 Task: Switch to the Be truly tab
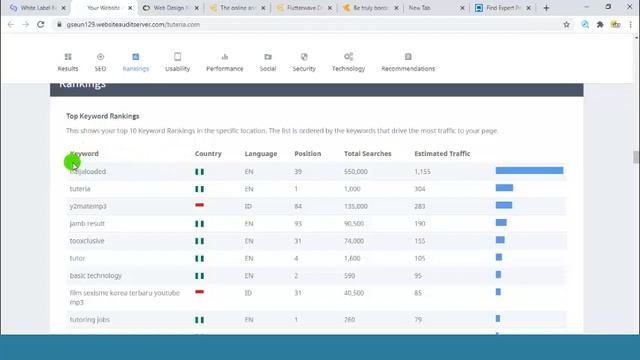[x=370, y=8]
